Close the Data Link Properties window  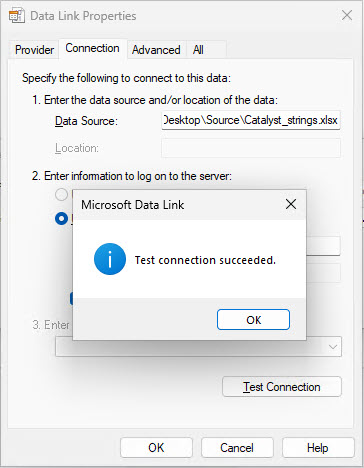(347, 15)
